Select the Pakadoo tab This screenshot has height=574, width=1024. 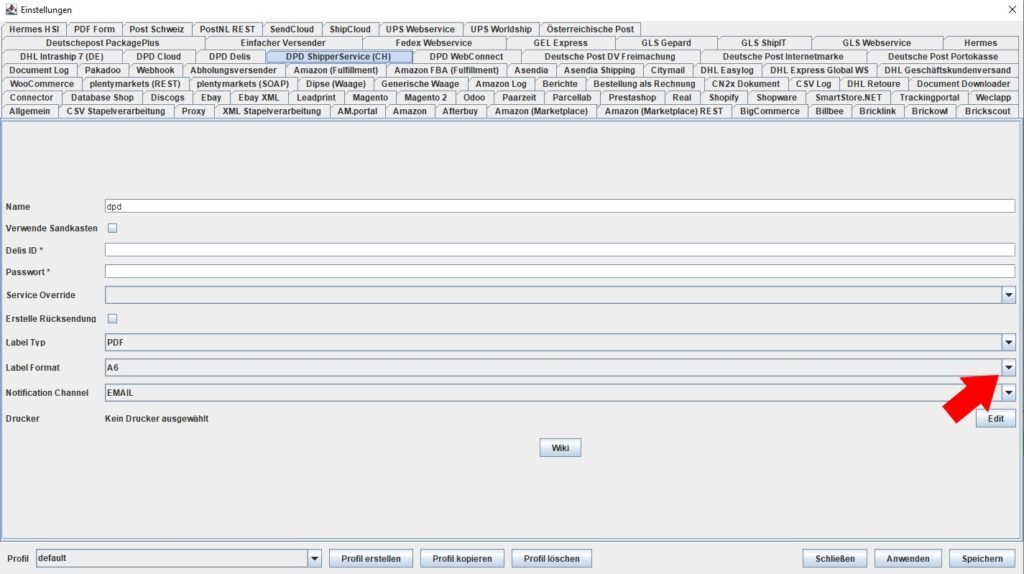coord(103,71)
